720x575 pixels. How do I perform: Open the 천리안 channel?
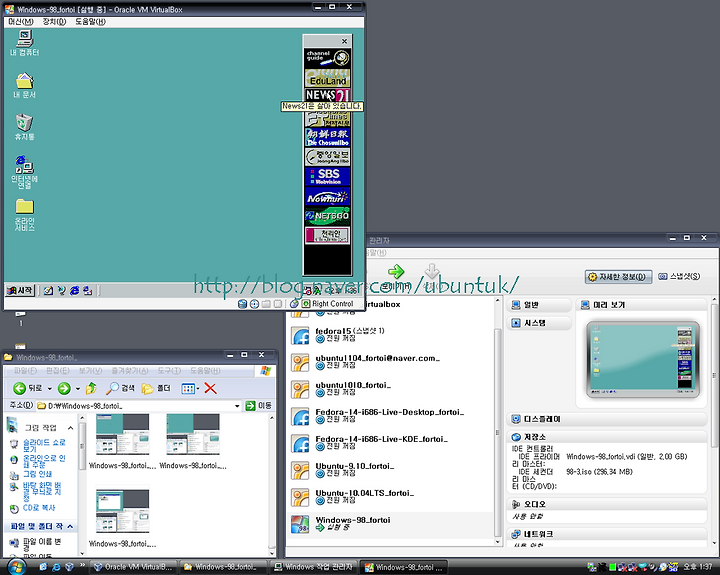327,235
